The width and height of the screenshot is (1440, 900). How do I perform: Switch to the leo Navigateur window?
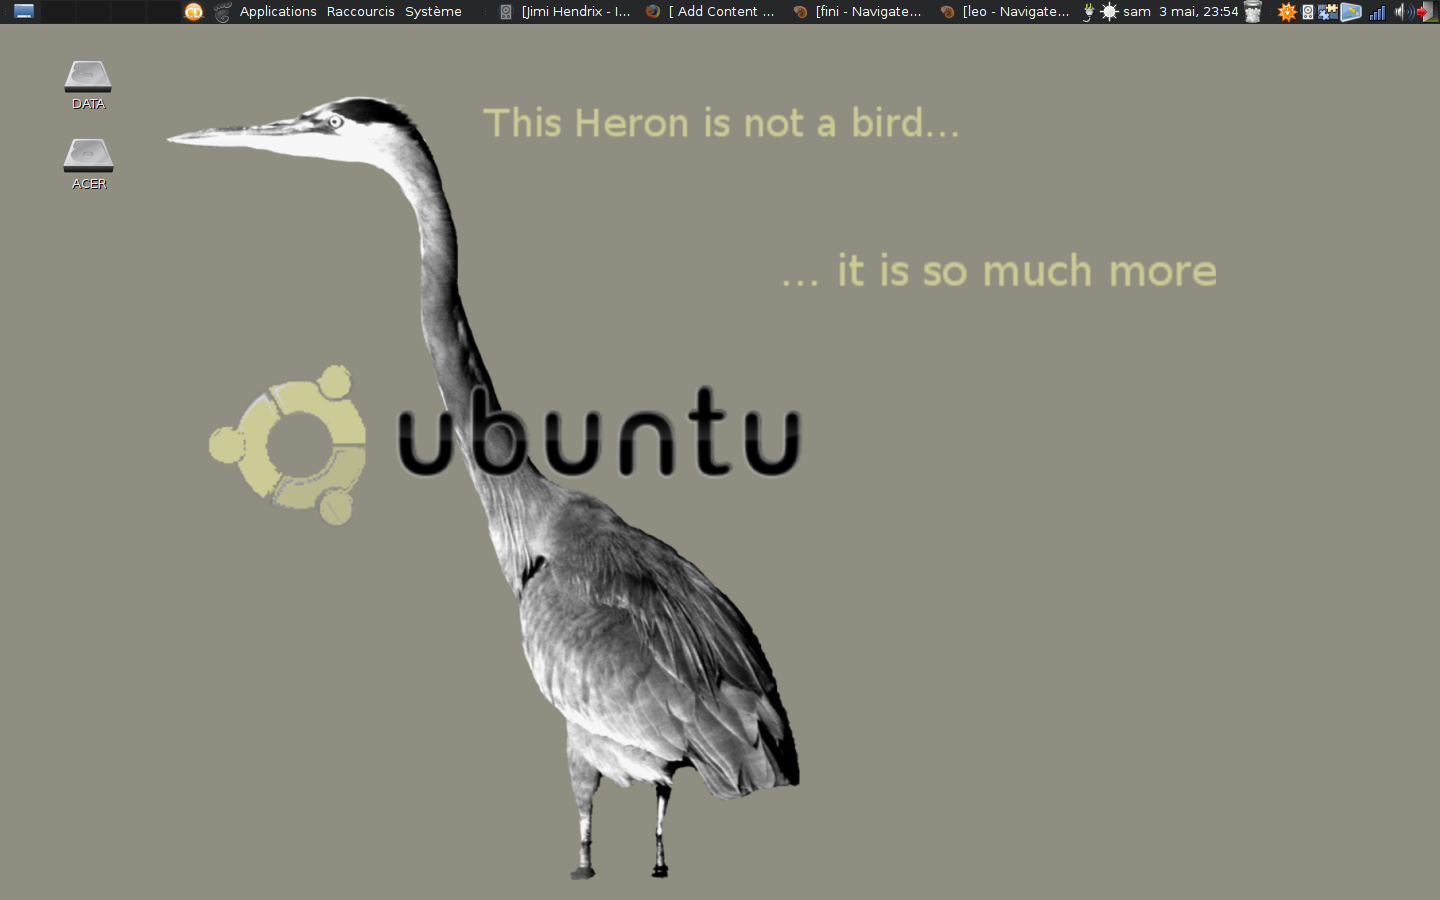[x=1005, y=12]
